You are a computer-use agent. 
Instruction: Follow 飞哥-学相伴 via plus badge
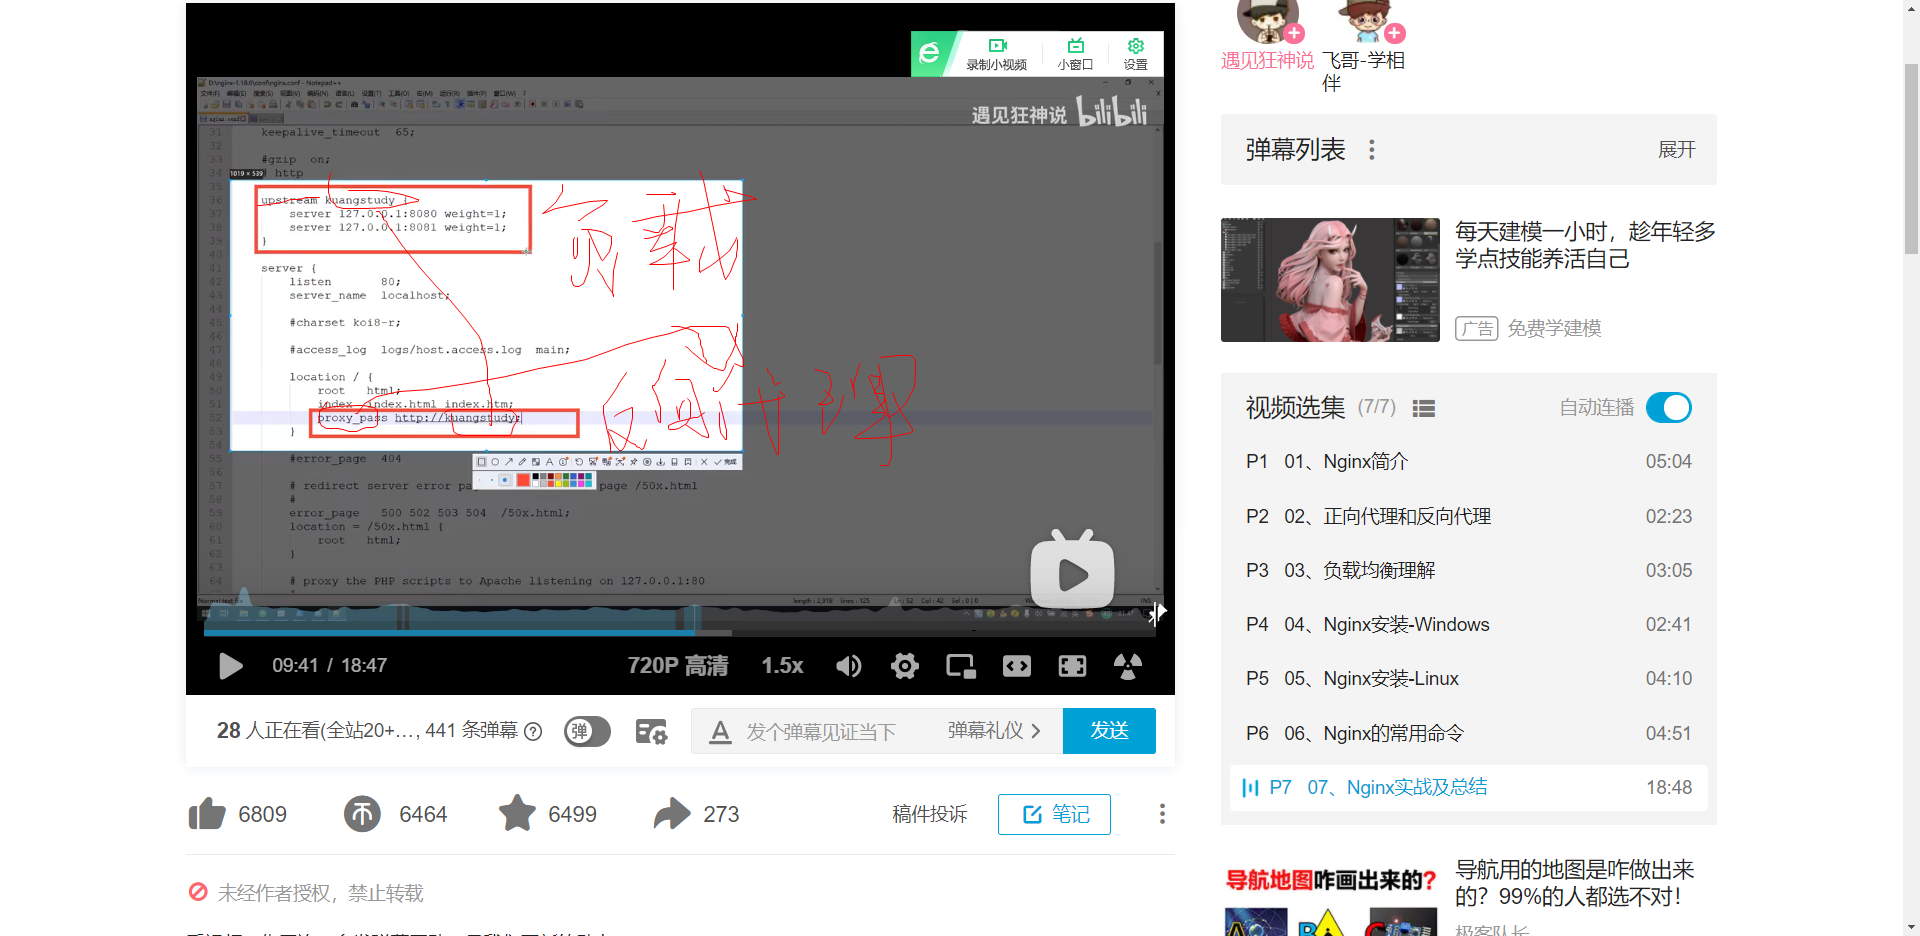click(x=1394, y=33)
